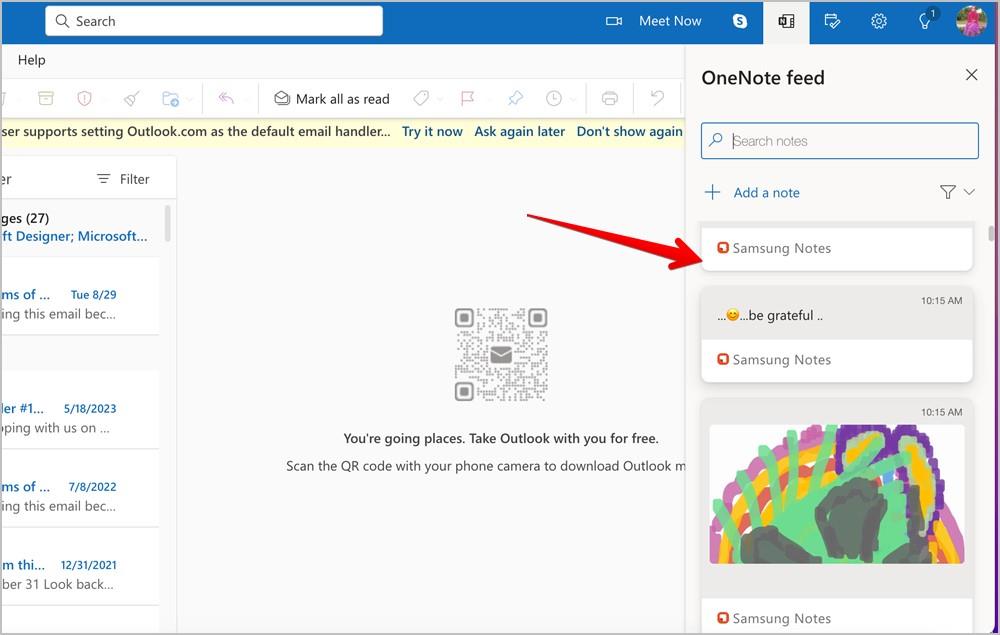Viewport: 1000px width, 635px height.
Task: Click the Outlook download QR code
Action: click(x=501, y=354)
